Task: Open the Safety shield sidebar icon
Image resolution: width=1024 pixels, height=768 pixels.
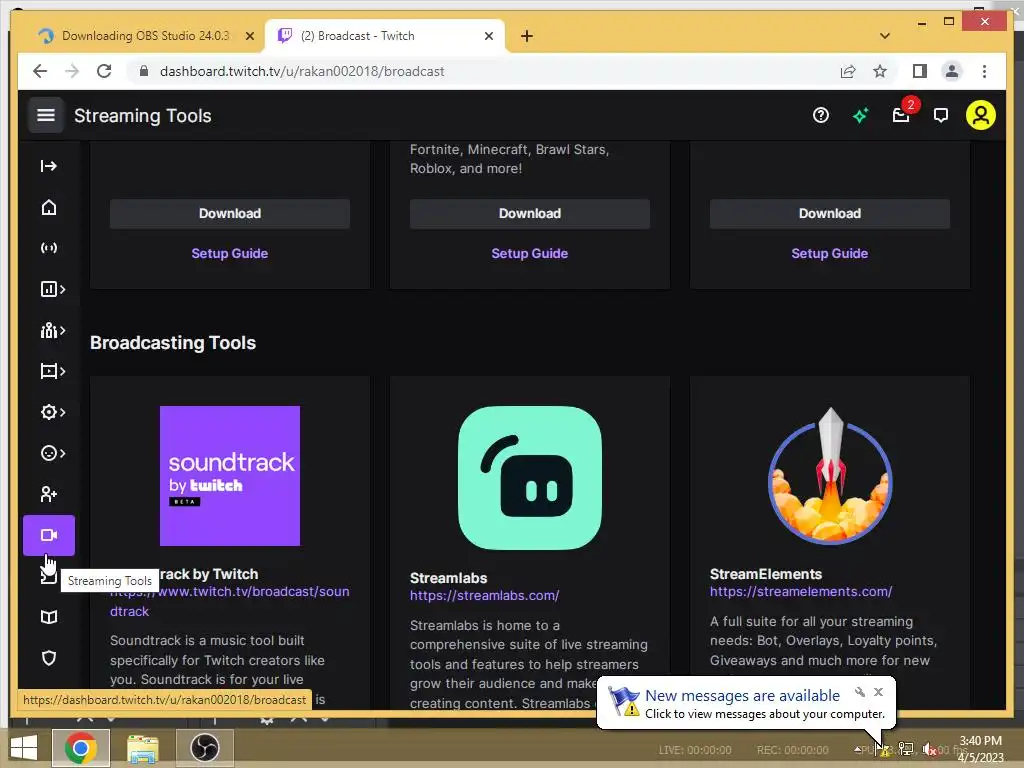Action: (x=48, y=658)
